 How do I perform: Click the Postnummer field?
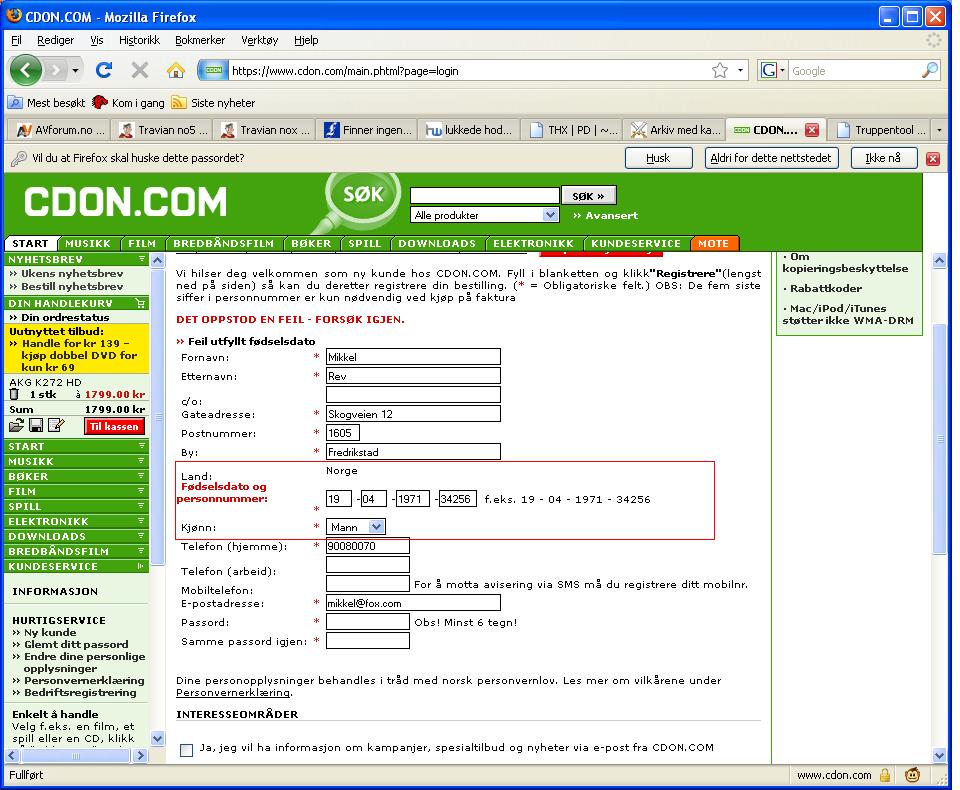click(343, 433)
